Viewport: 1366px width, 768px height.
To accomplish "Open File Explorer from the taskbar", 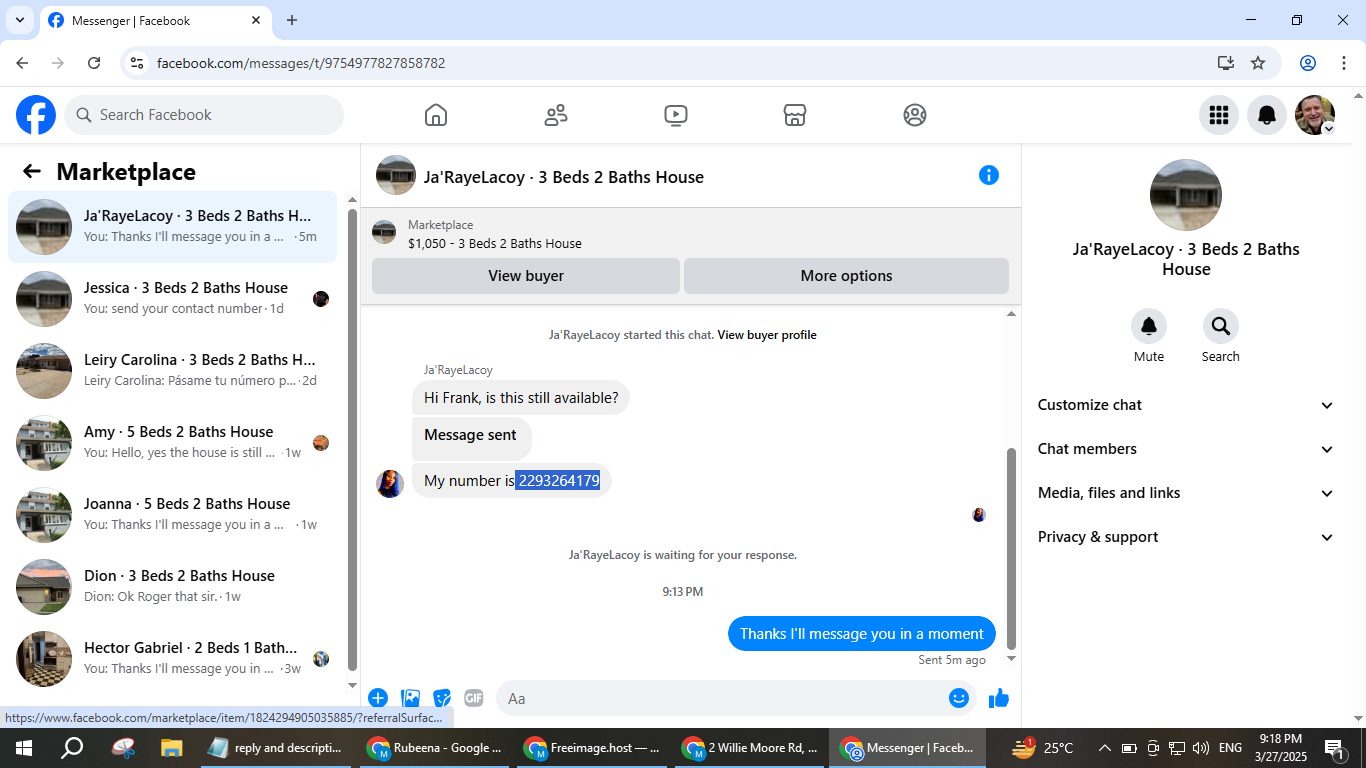I will coord(172,748).
